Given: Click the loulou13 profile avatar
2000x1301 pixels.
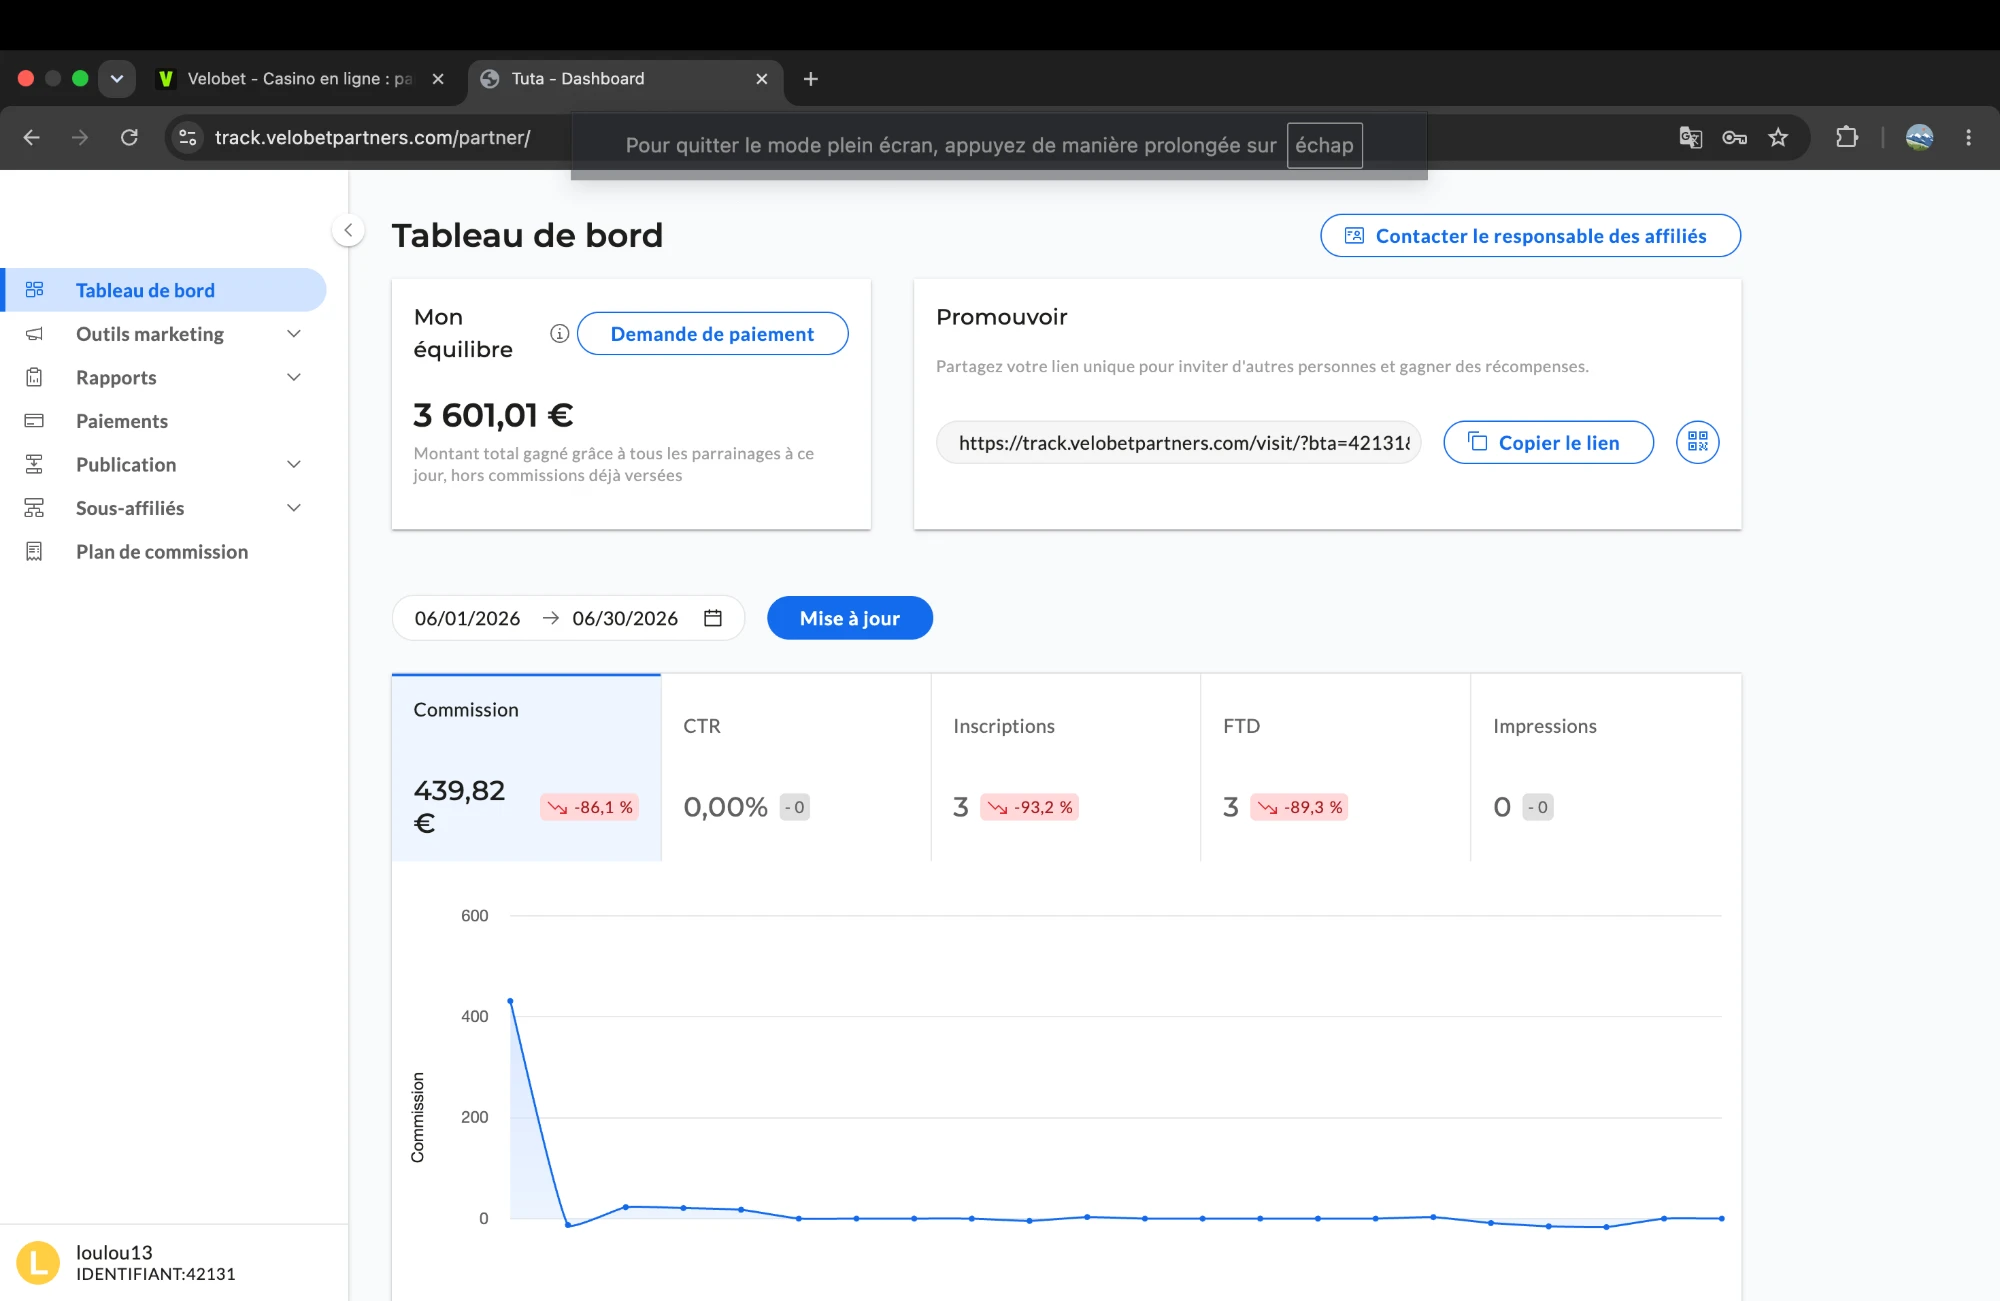Looking at the screenshot, I should pos(38,1262).
